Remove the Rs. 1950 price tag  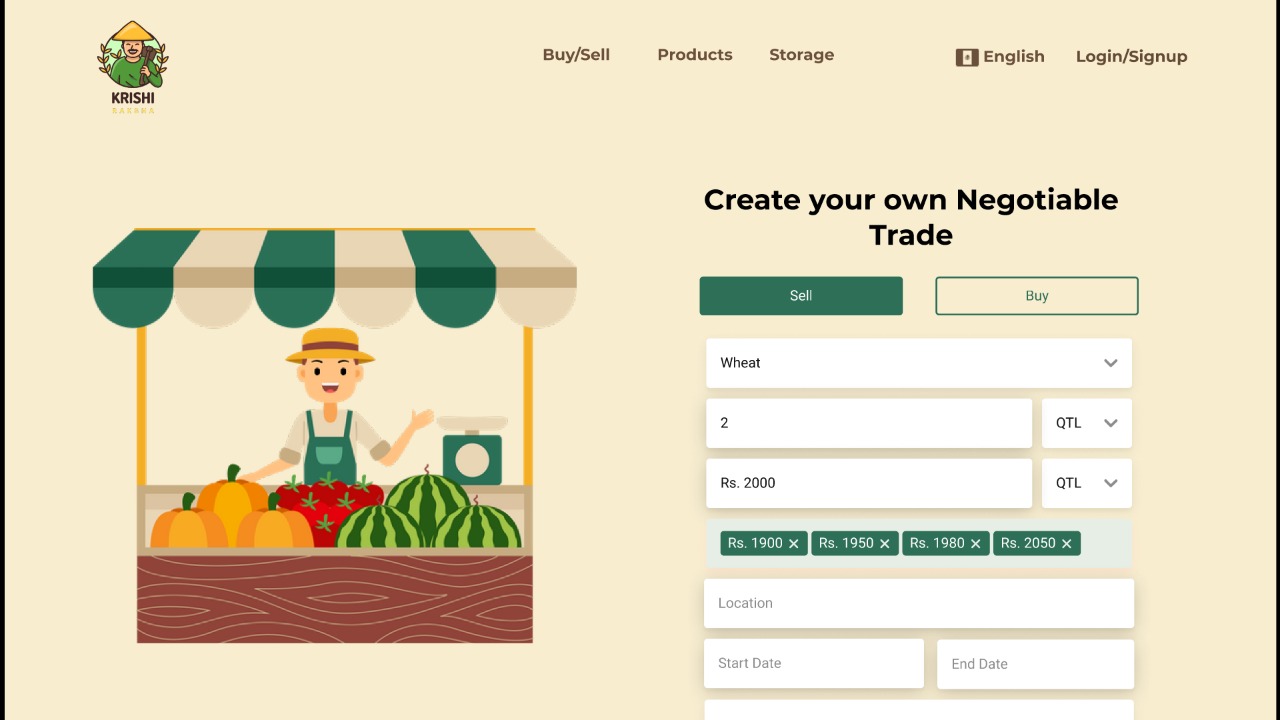tap(885, 543)
